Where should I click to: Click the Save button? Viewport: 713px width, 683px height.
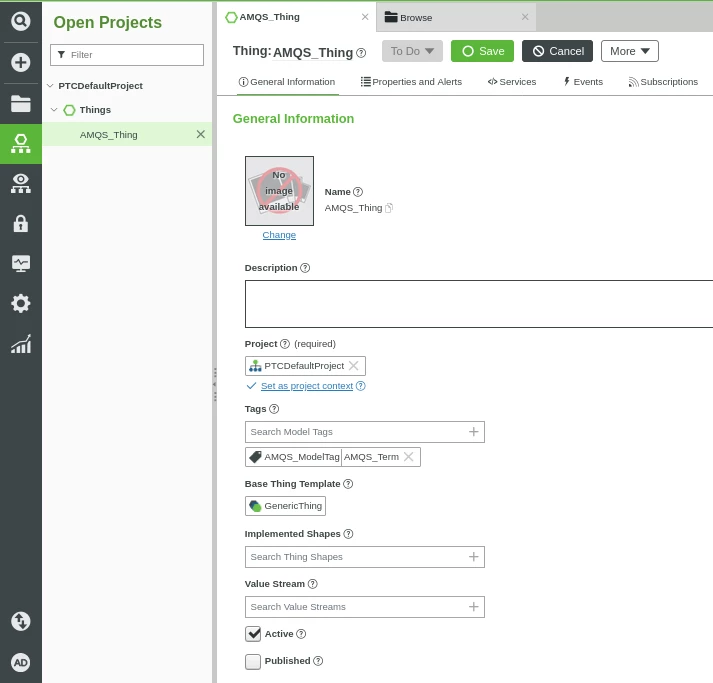point(482,51)
